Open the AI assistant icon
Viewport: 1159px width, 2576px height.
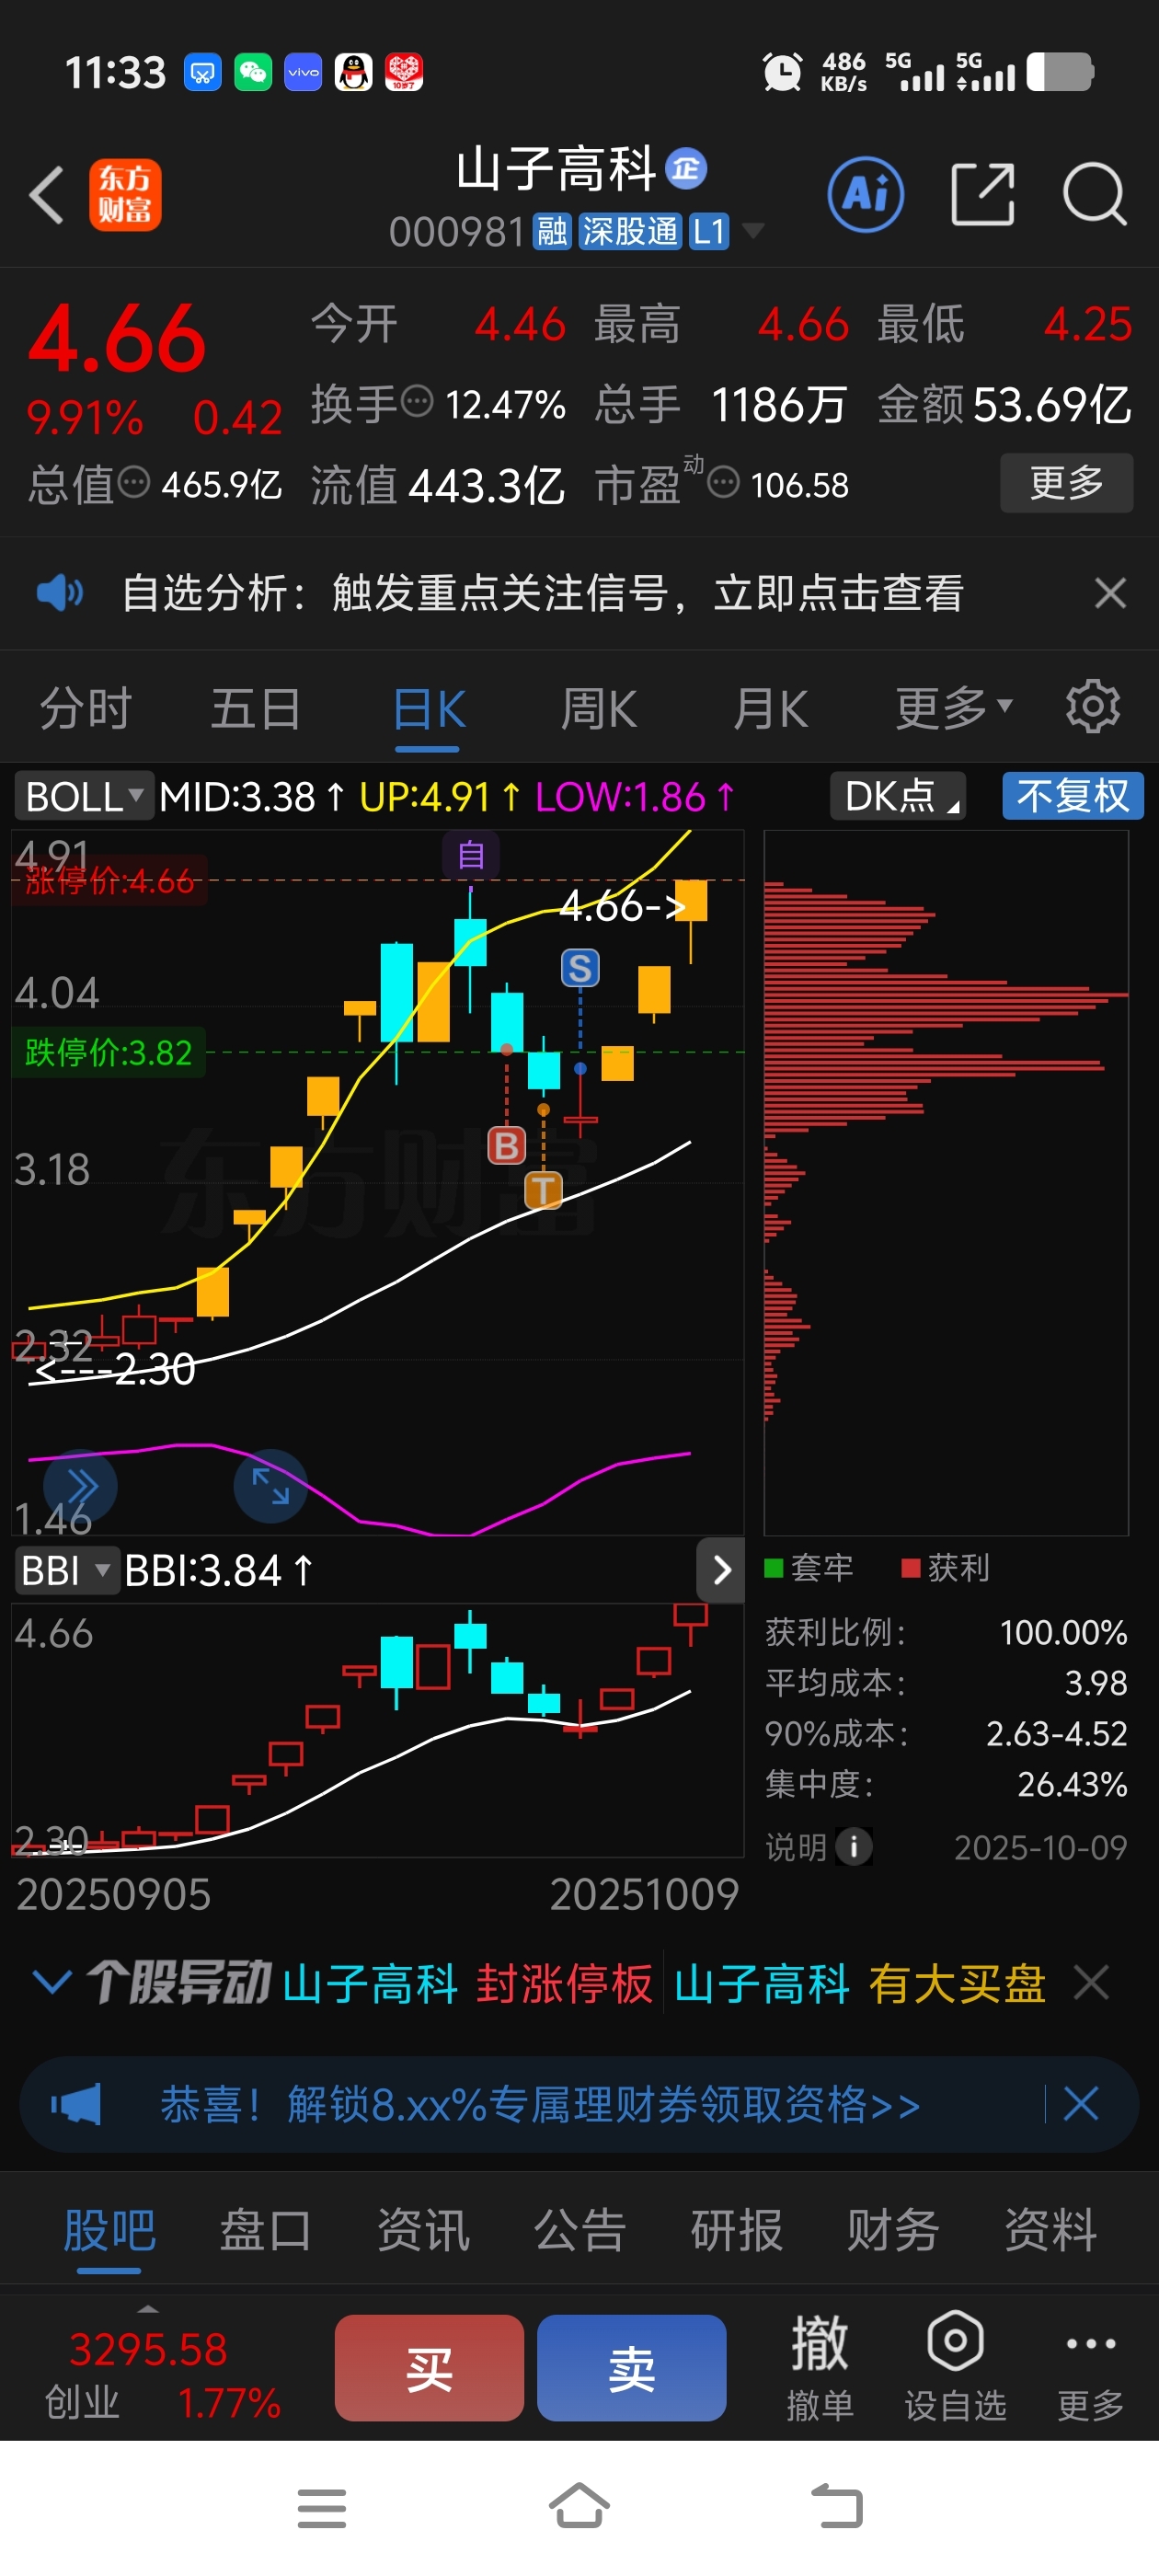pyautogui.click(x=866, y=194)
